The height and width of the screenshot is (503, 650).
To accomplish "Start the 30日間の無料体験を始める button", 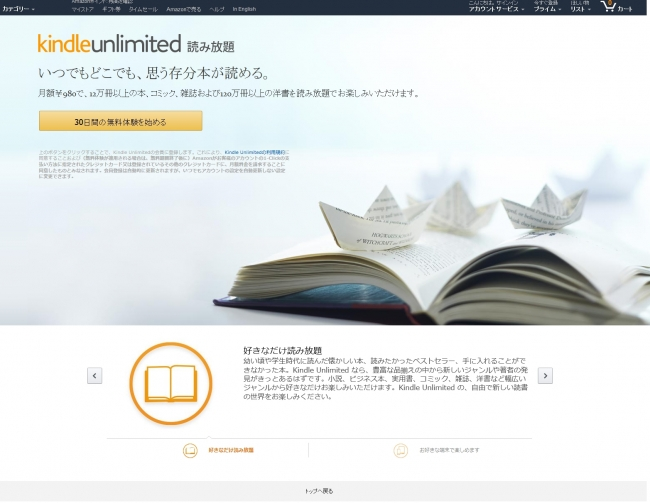I will [x=120, y=121].
